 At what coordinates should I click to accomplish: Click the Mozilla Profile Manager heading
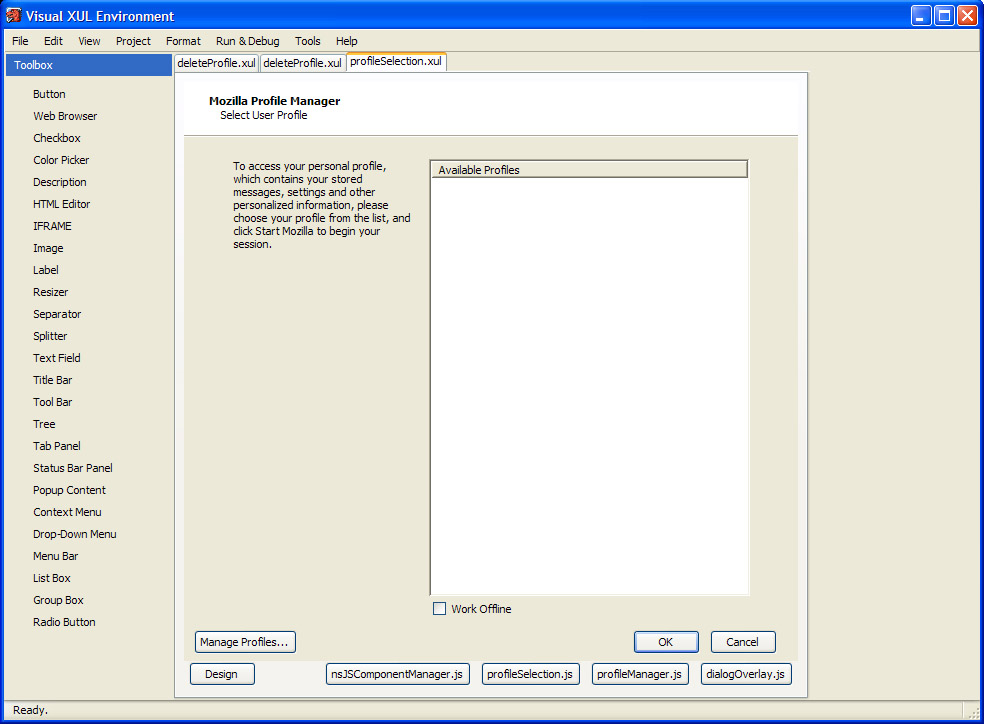[274, 100]
